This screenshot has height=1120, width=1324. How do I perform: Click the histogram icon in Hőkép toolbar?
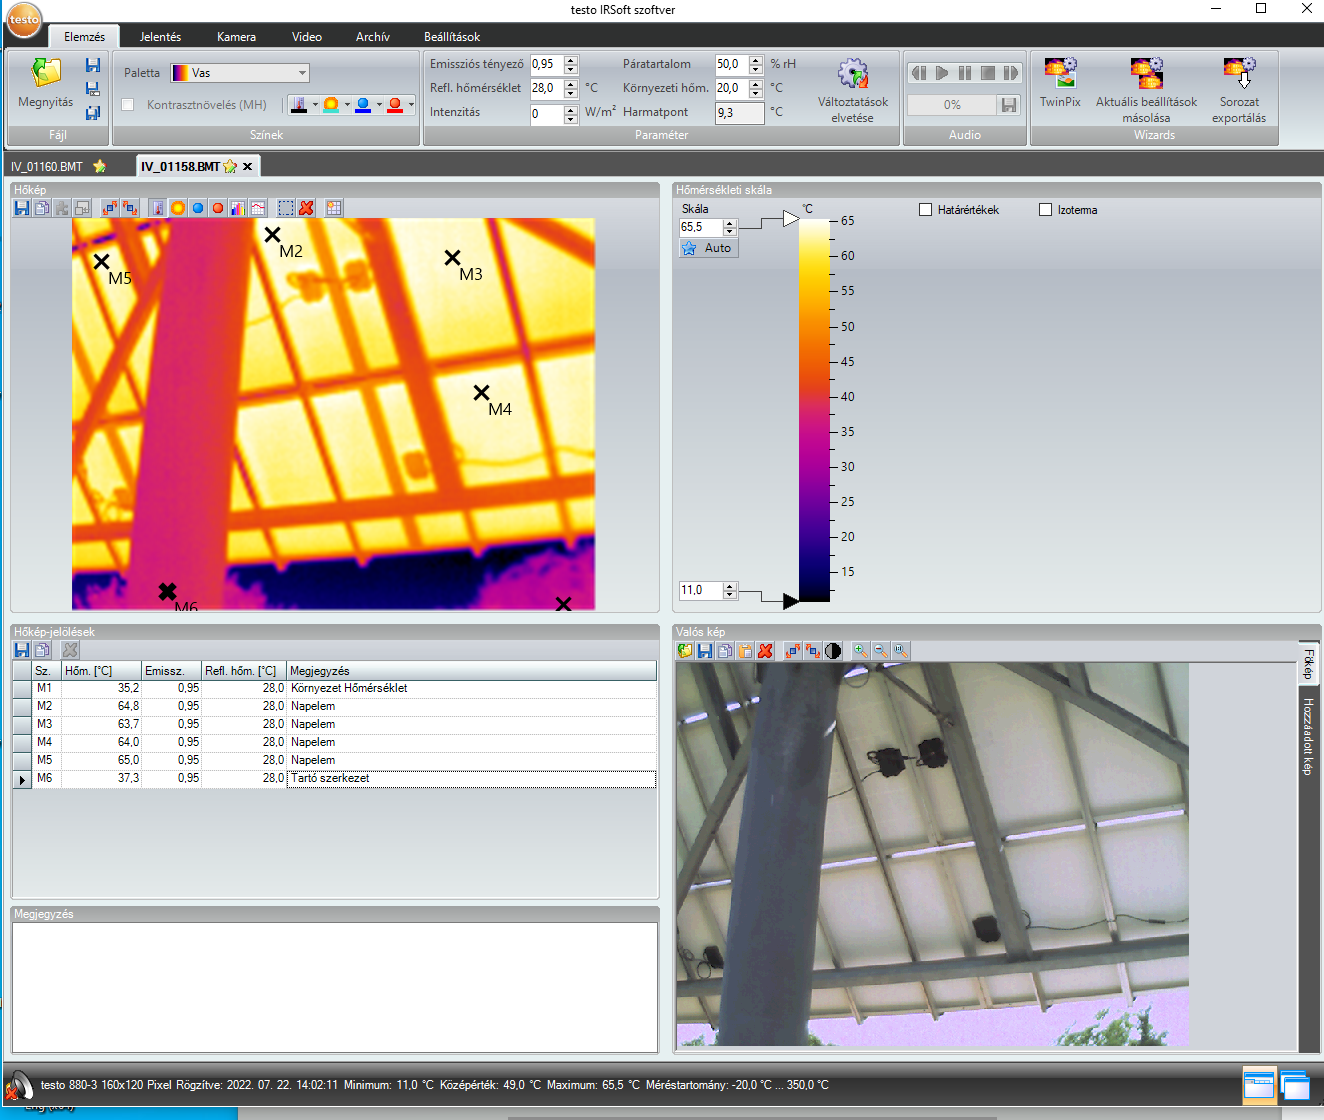click(x=238, y=208)
